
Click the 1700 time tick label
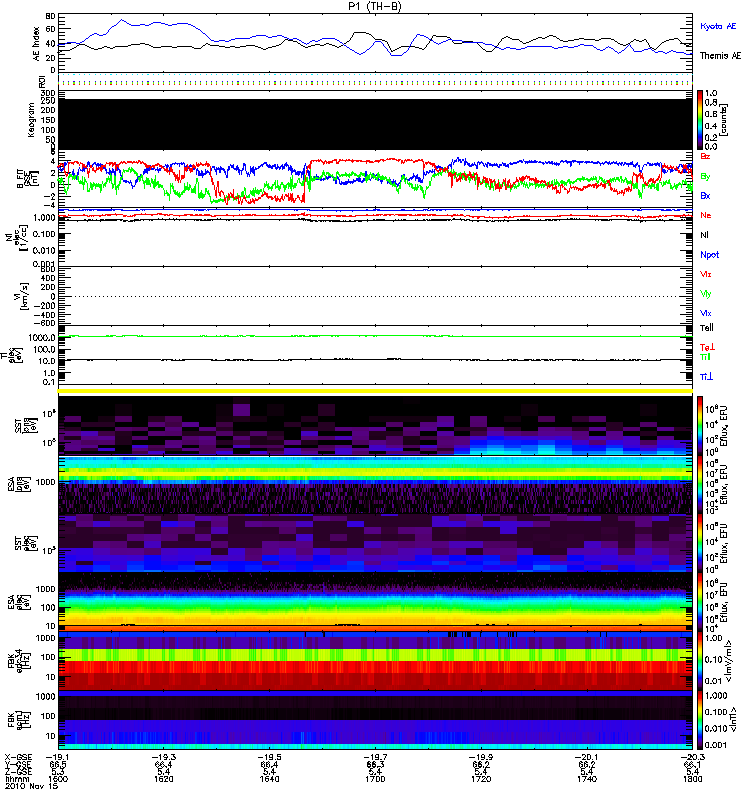click(375, 779)
